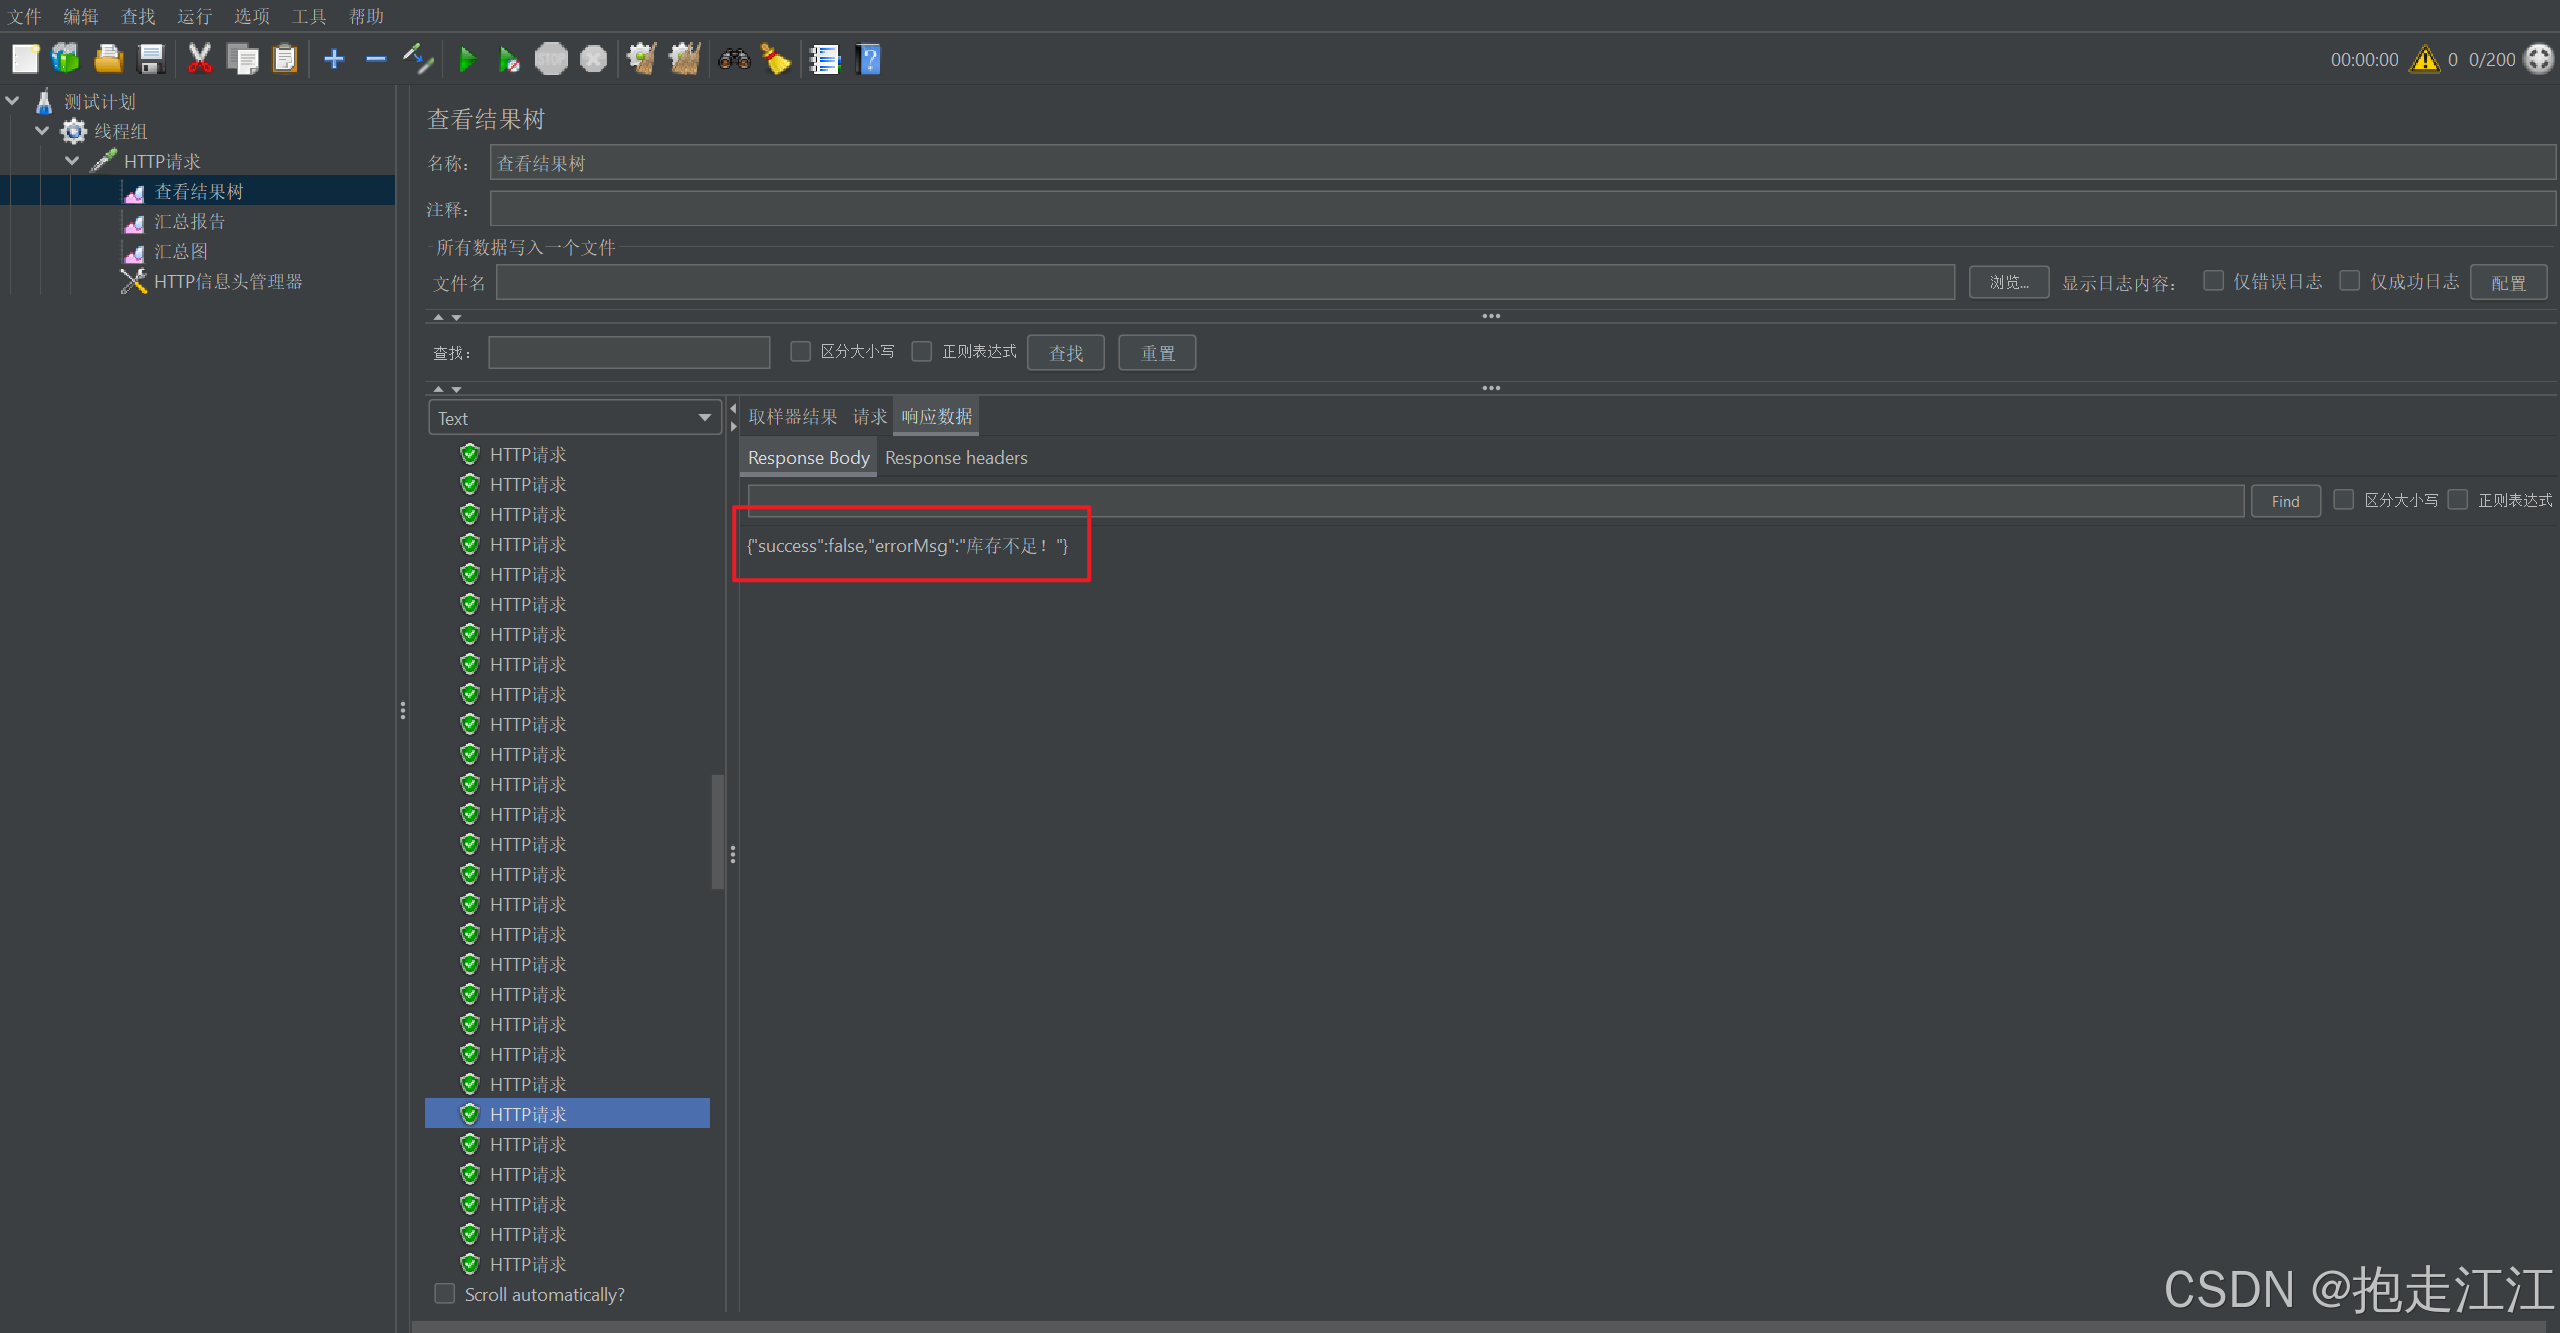The width and height of the screenshot is (2560, 1333).
Task: Click the Stop test icon
Action: point(551,59)
